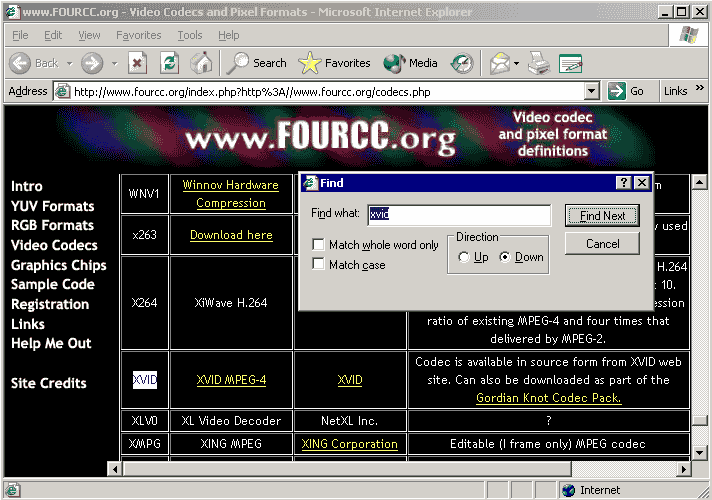Open the Help menu
Viewport: 712px width, 500px height.
point(228,35)
